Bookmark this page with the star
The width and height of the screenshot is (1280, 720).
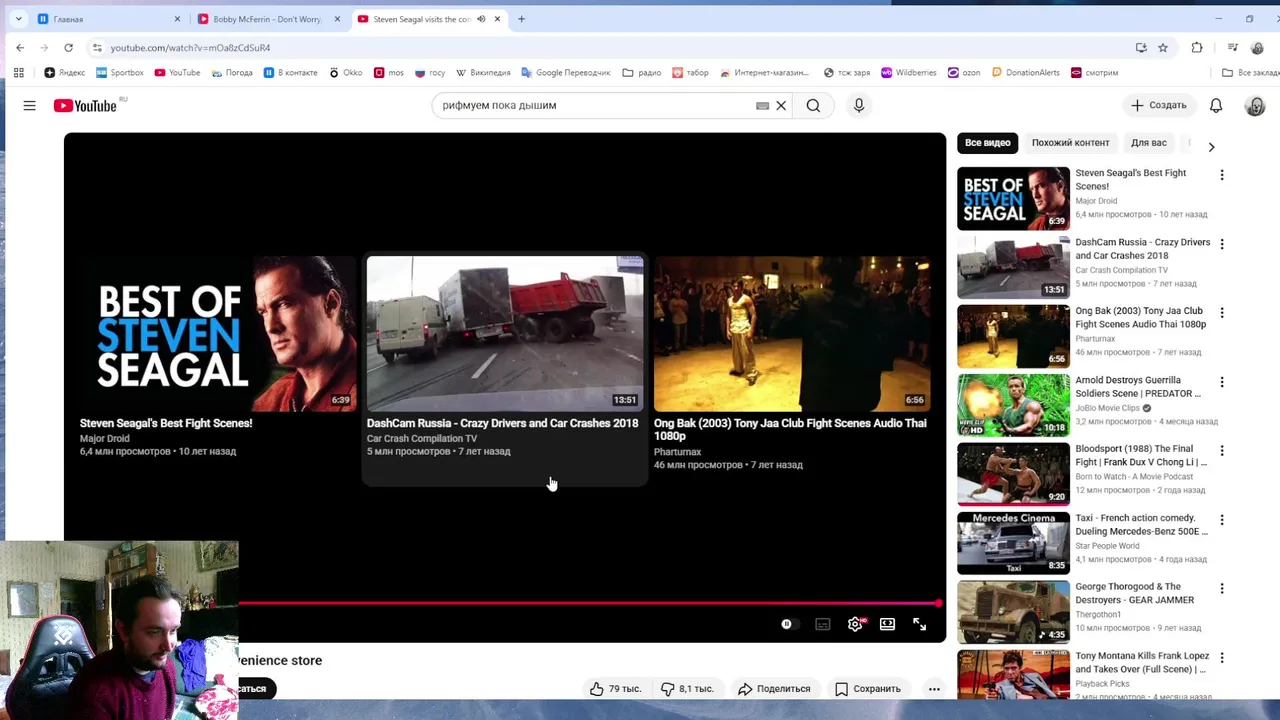point(1163,47)
